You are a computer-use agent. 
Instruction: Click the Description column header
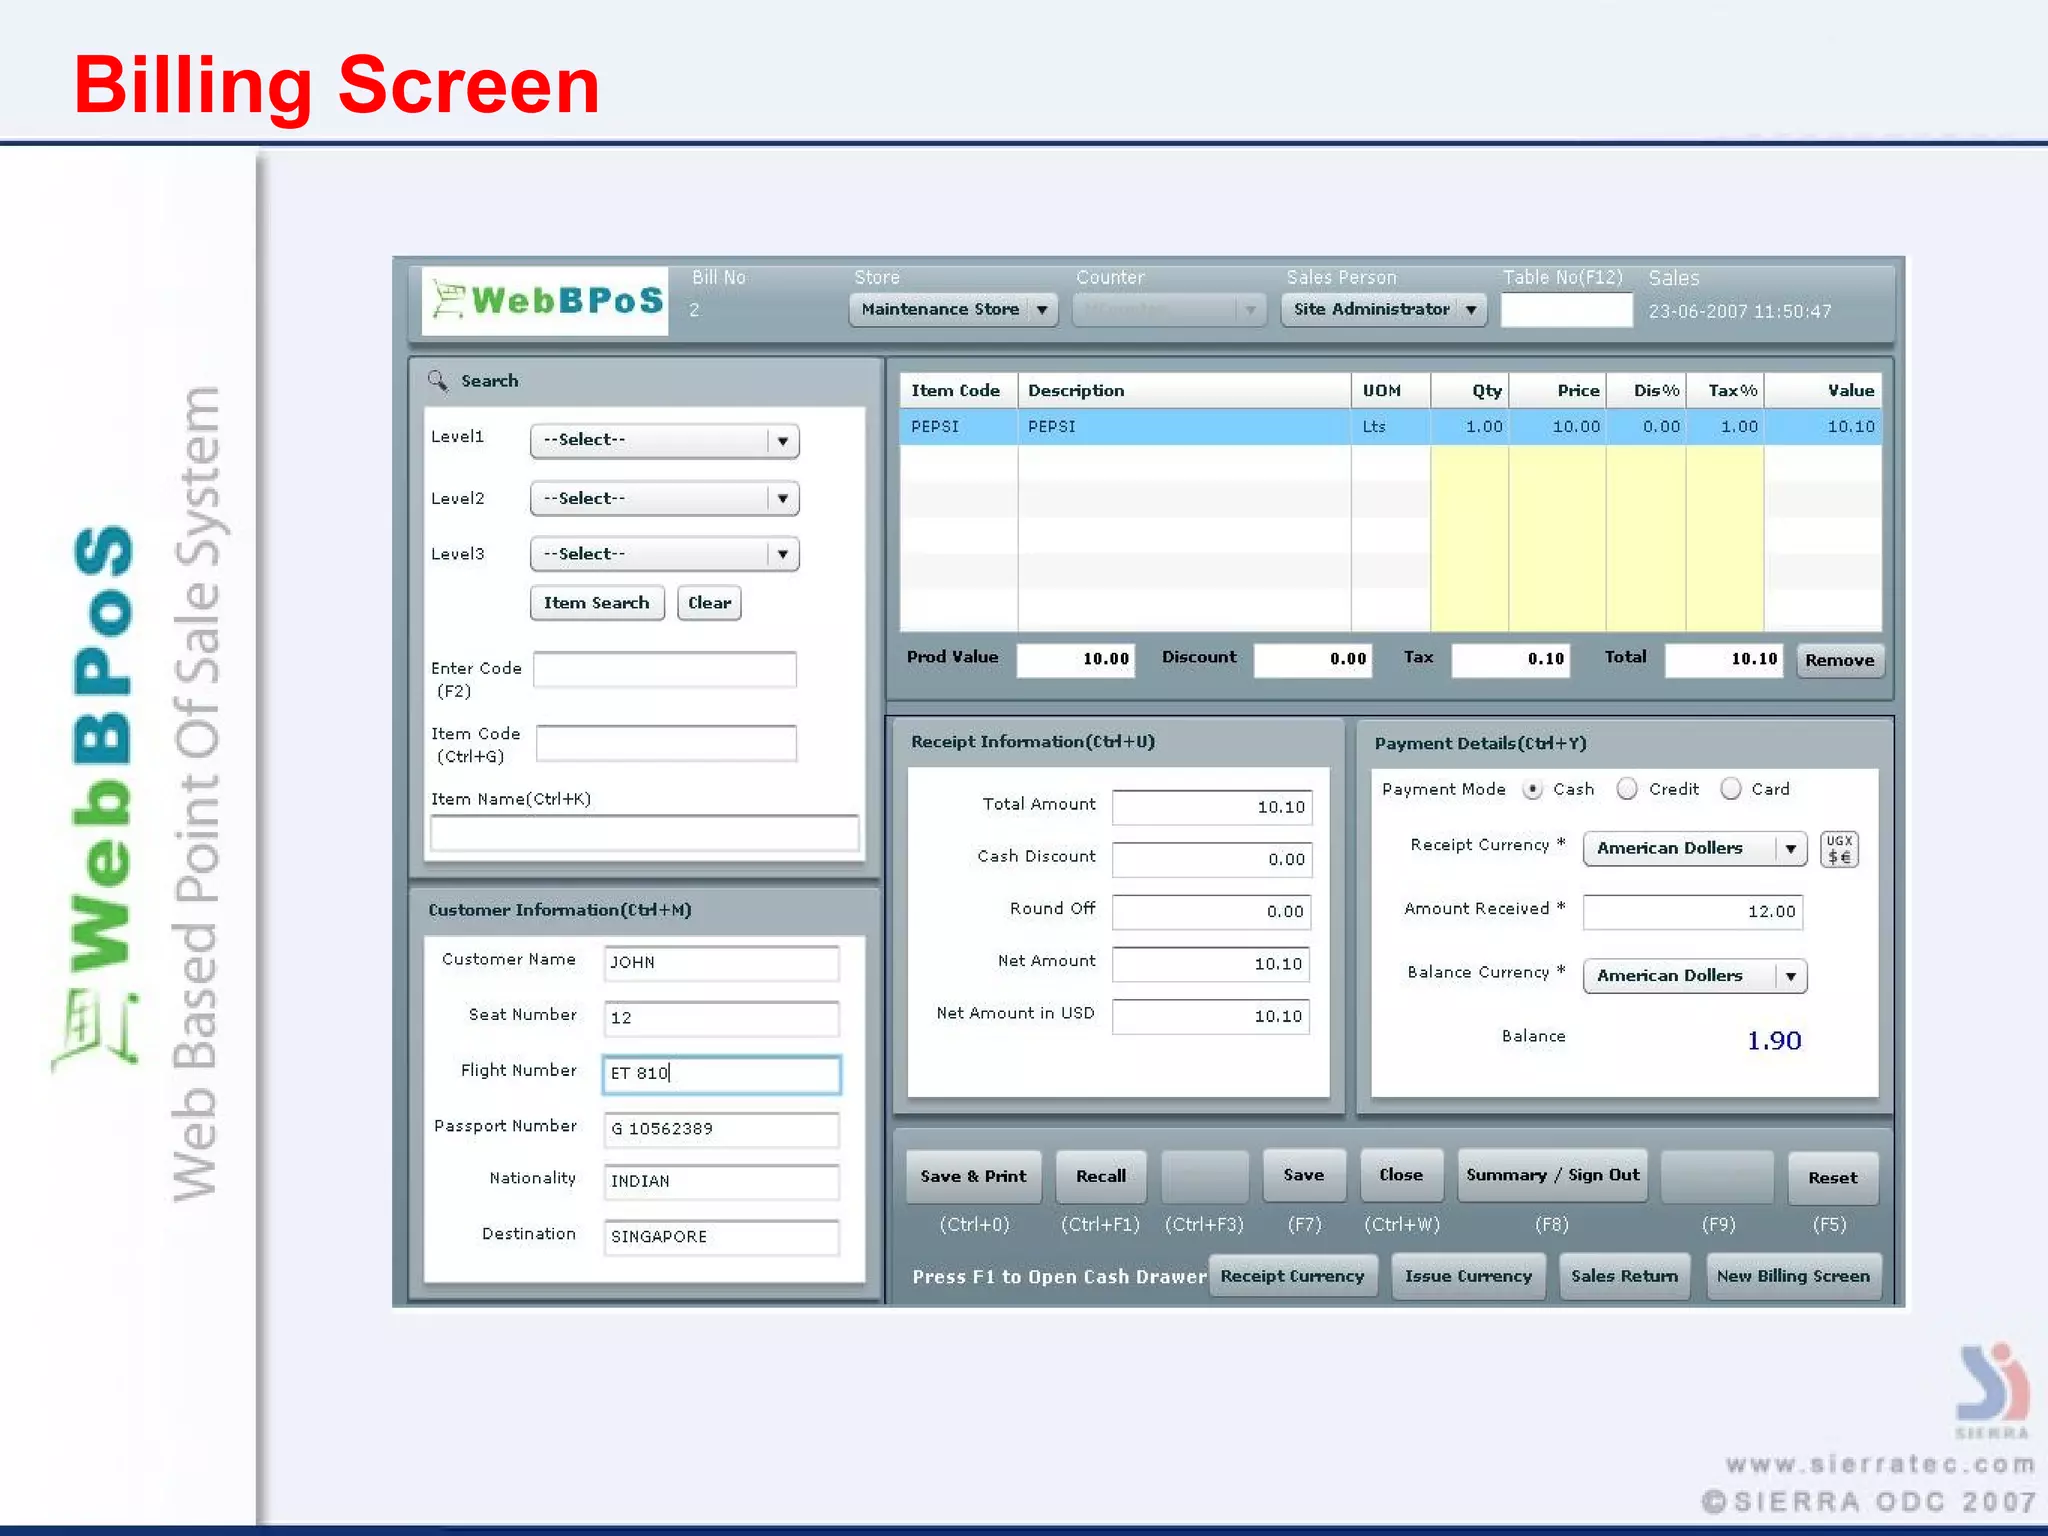(1184, 391)
